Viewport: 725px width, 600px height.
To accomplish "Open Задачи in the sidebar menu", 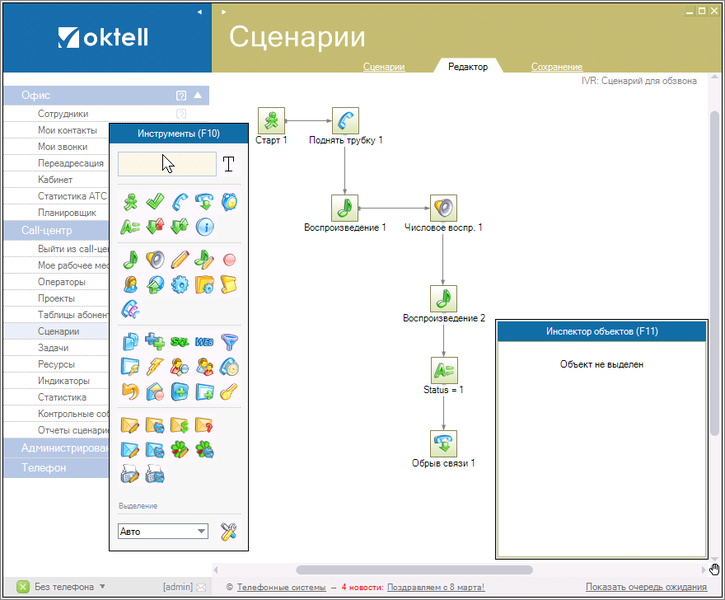I will [53, 348].
